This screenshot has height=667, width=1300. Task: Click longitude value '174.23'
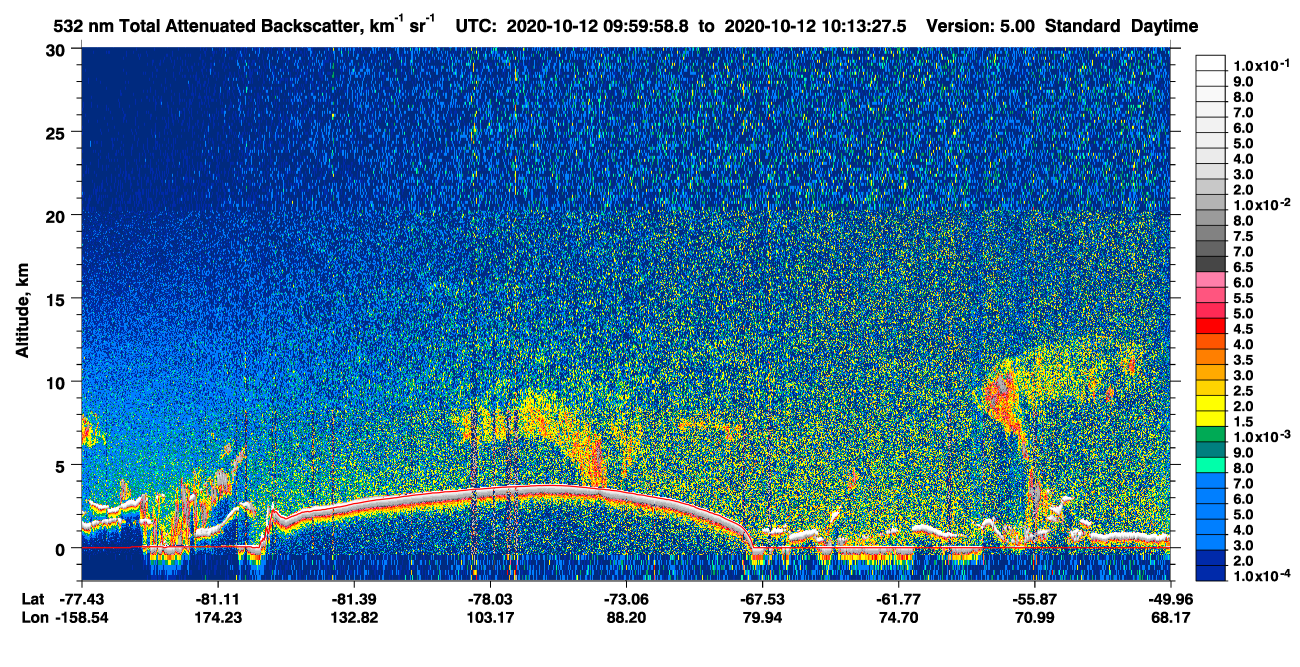point(219,618)
